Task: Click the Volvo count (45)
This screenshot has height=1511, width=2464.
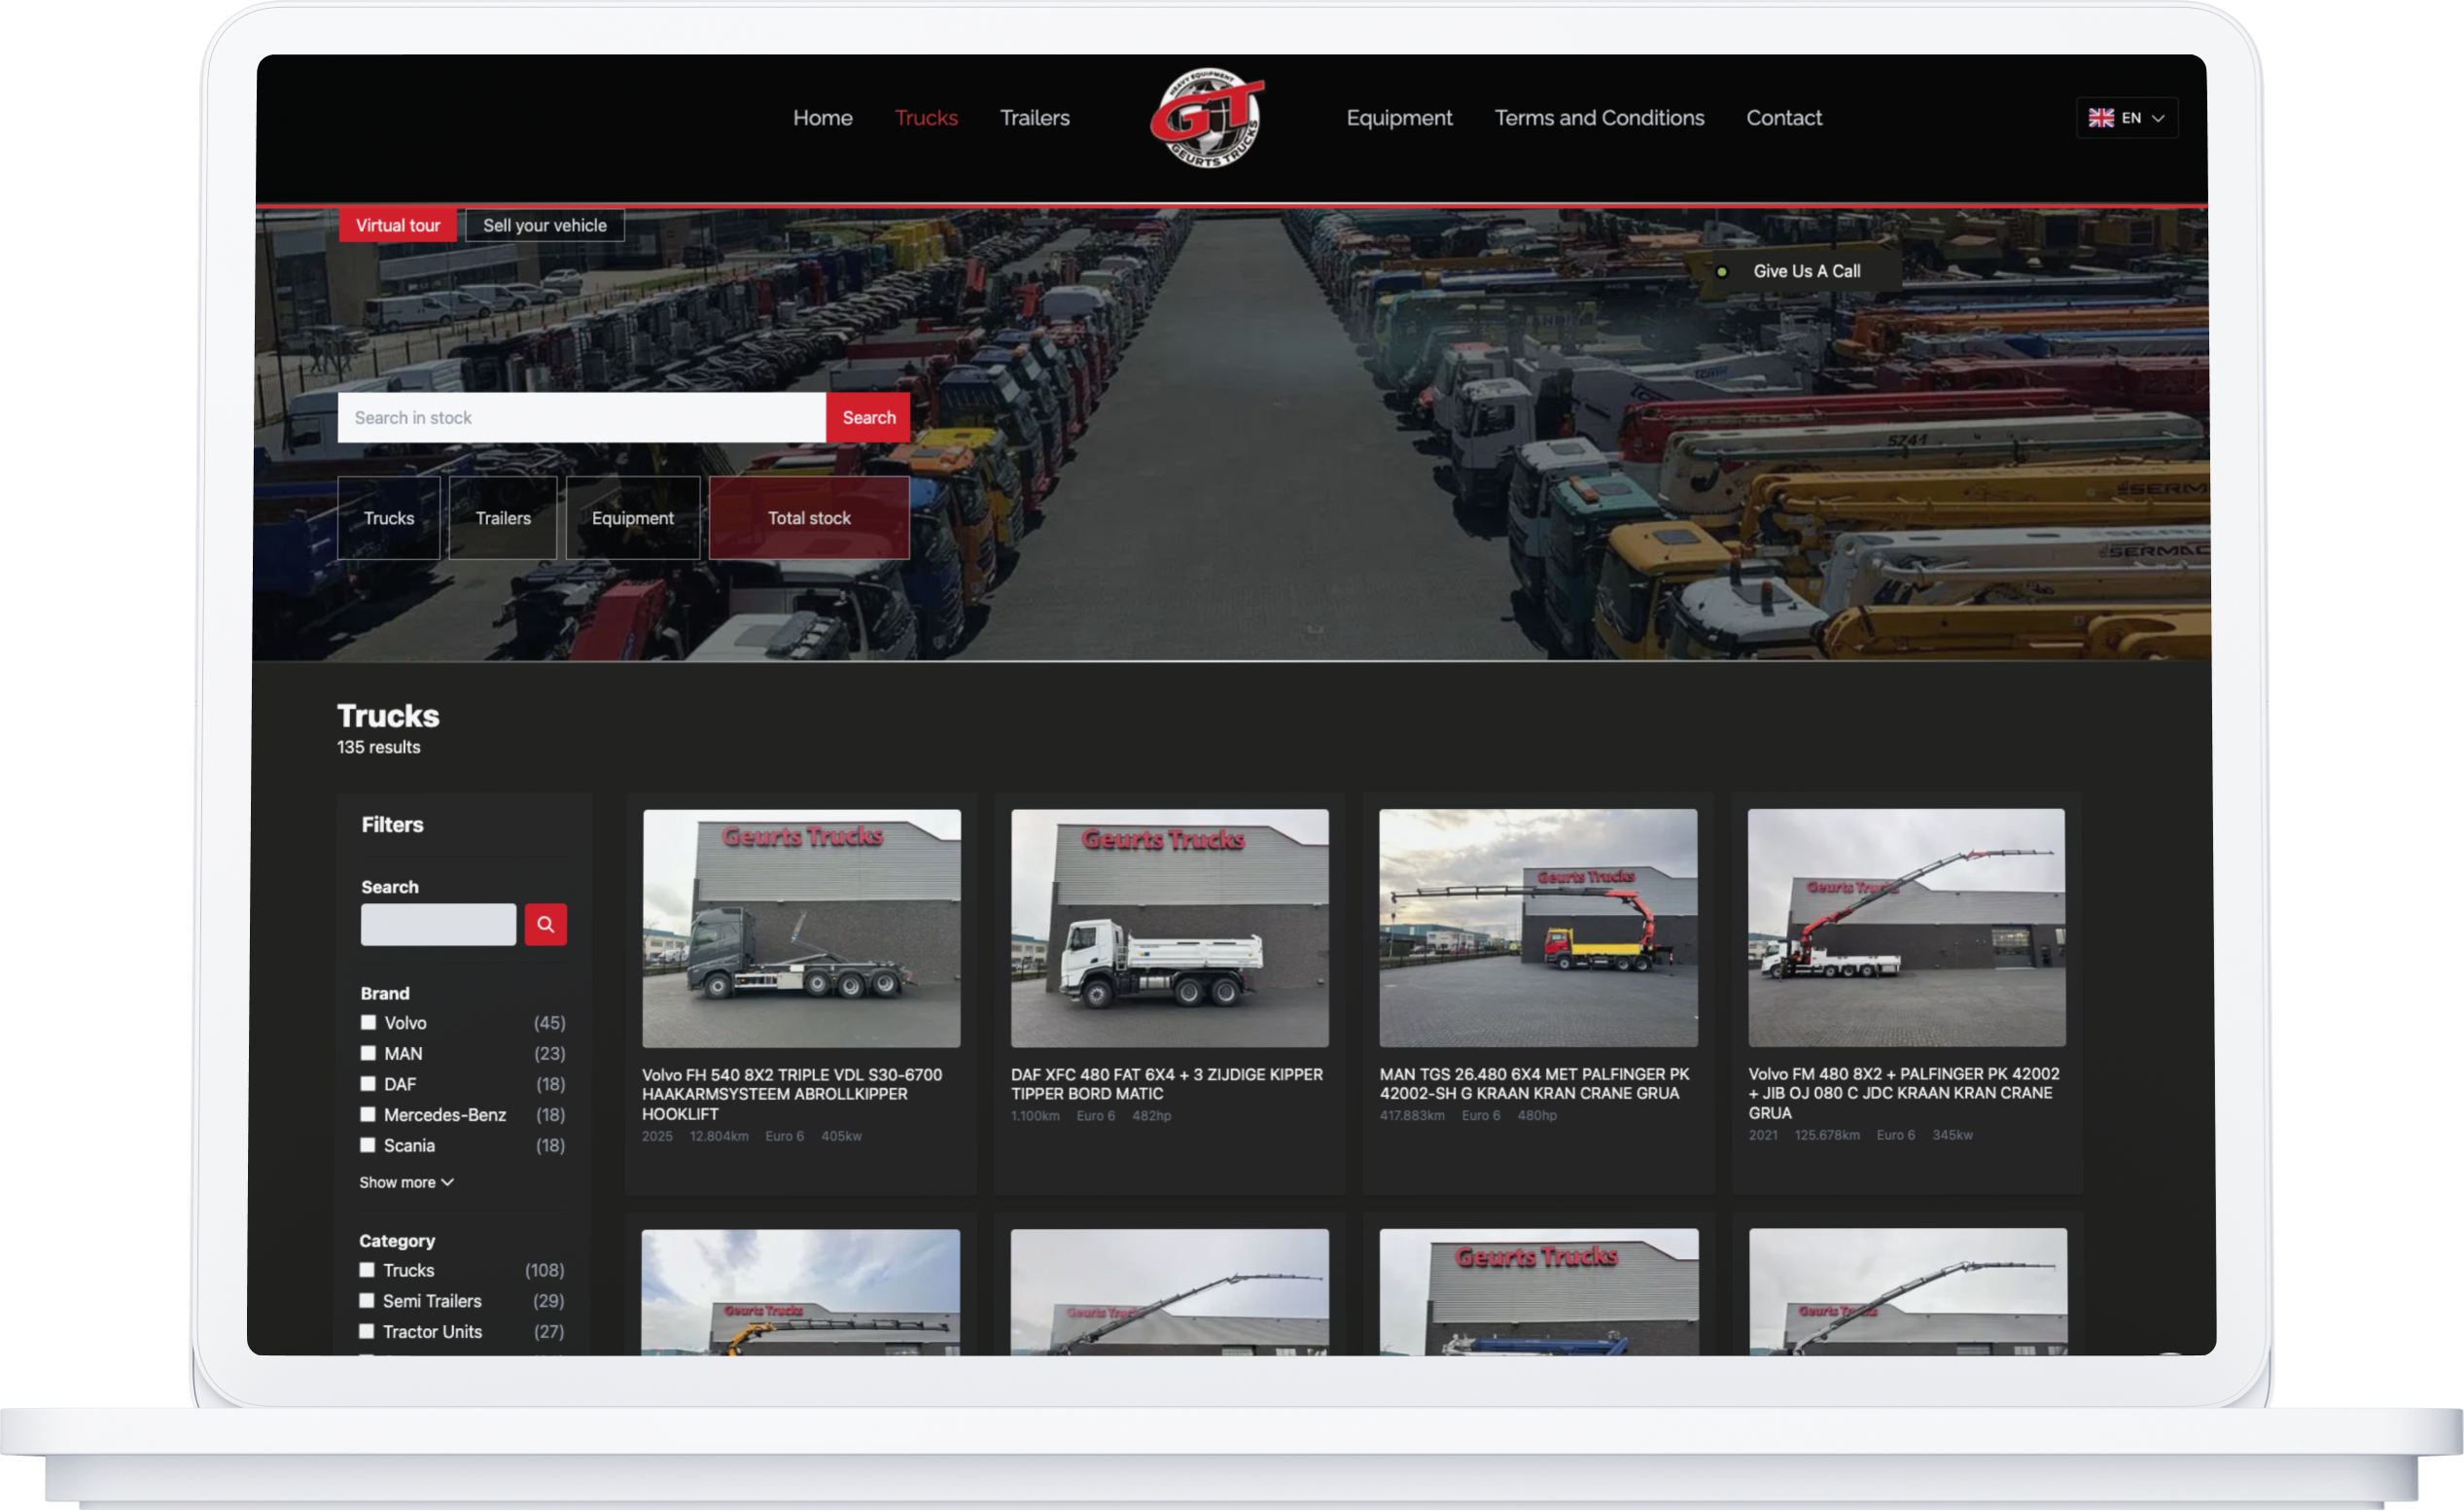Action: point(549,1023)
